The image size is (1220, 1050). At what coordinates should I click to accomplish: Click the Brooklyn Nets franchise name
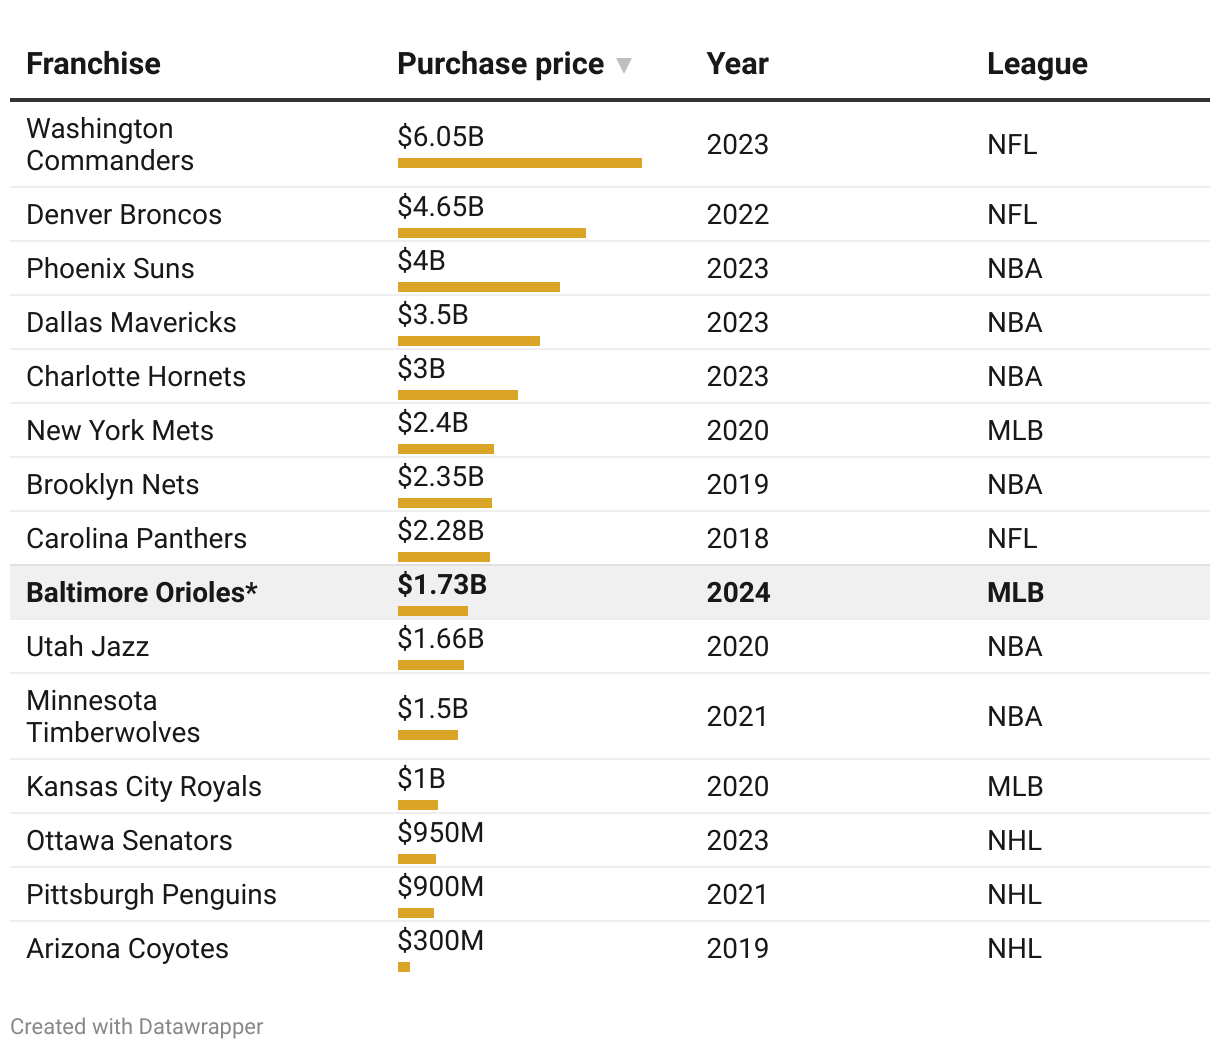point(112,484)
